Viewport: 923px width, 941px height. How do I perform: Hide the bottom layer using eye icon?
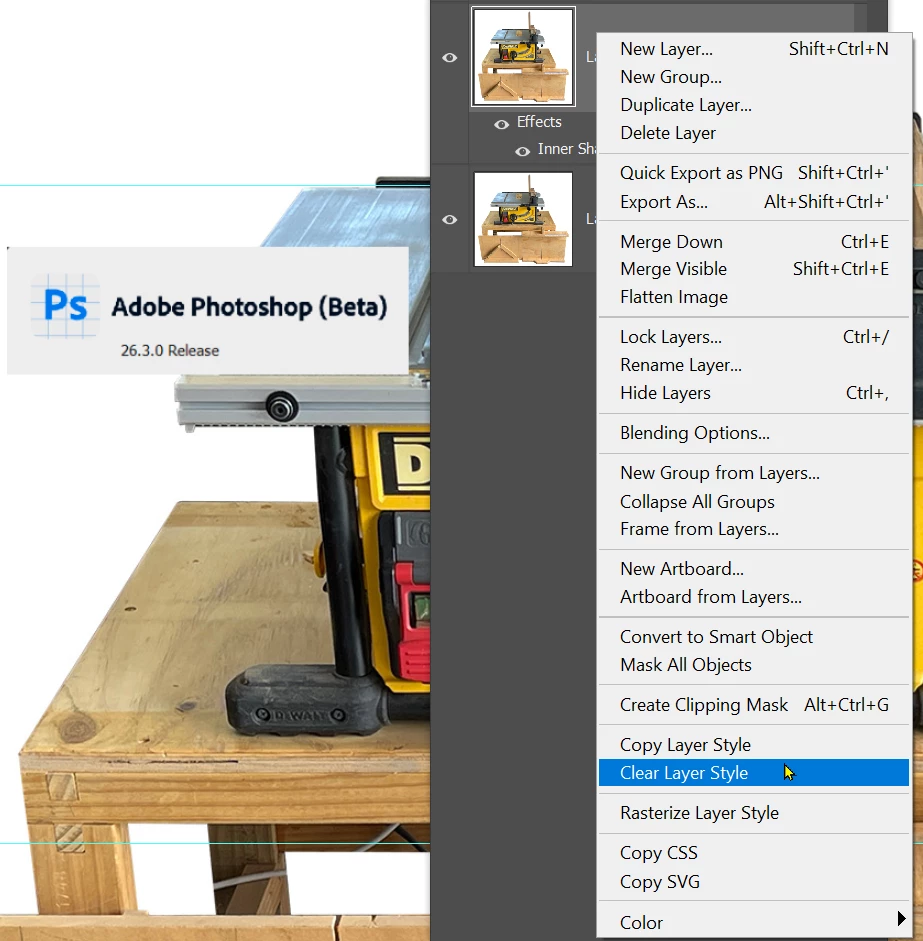pyautogui.click(x=449, y=220)
